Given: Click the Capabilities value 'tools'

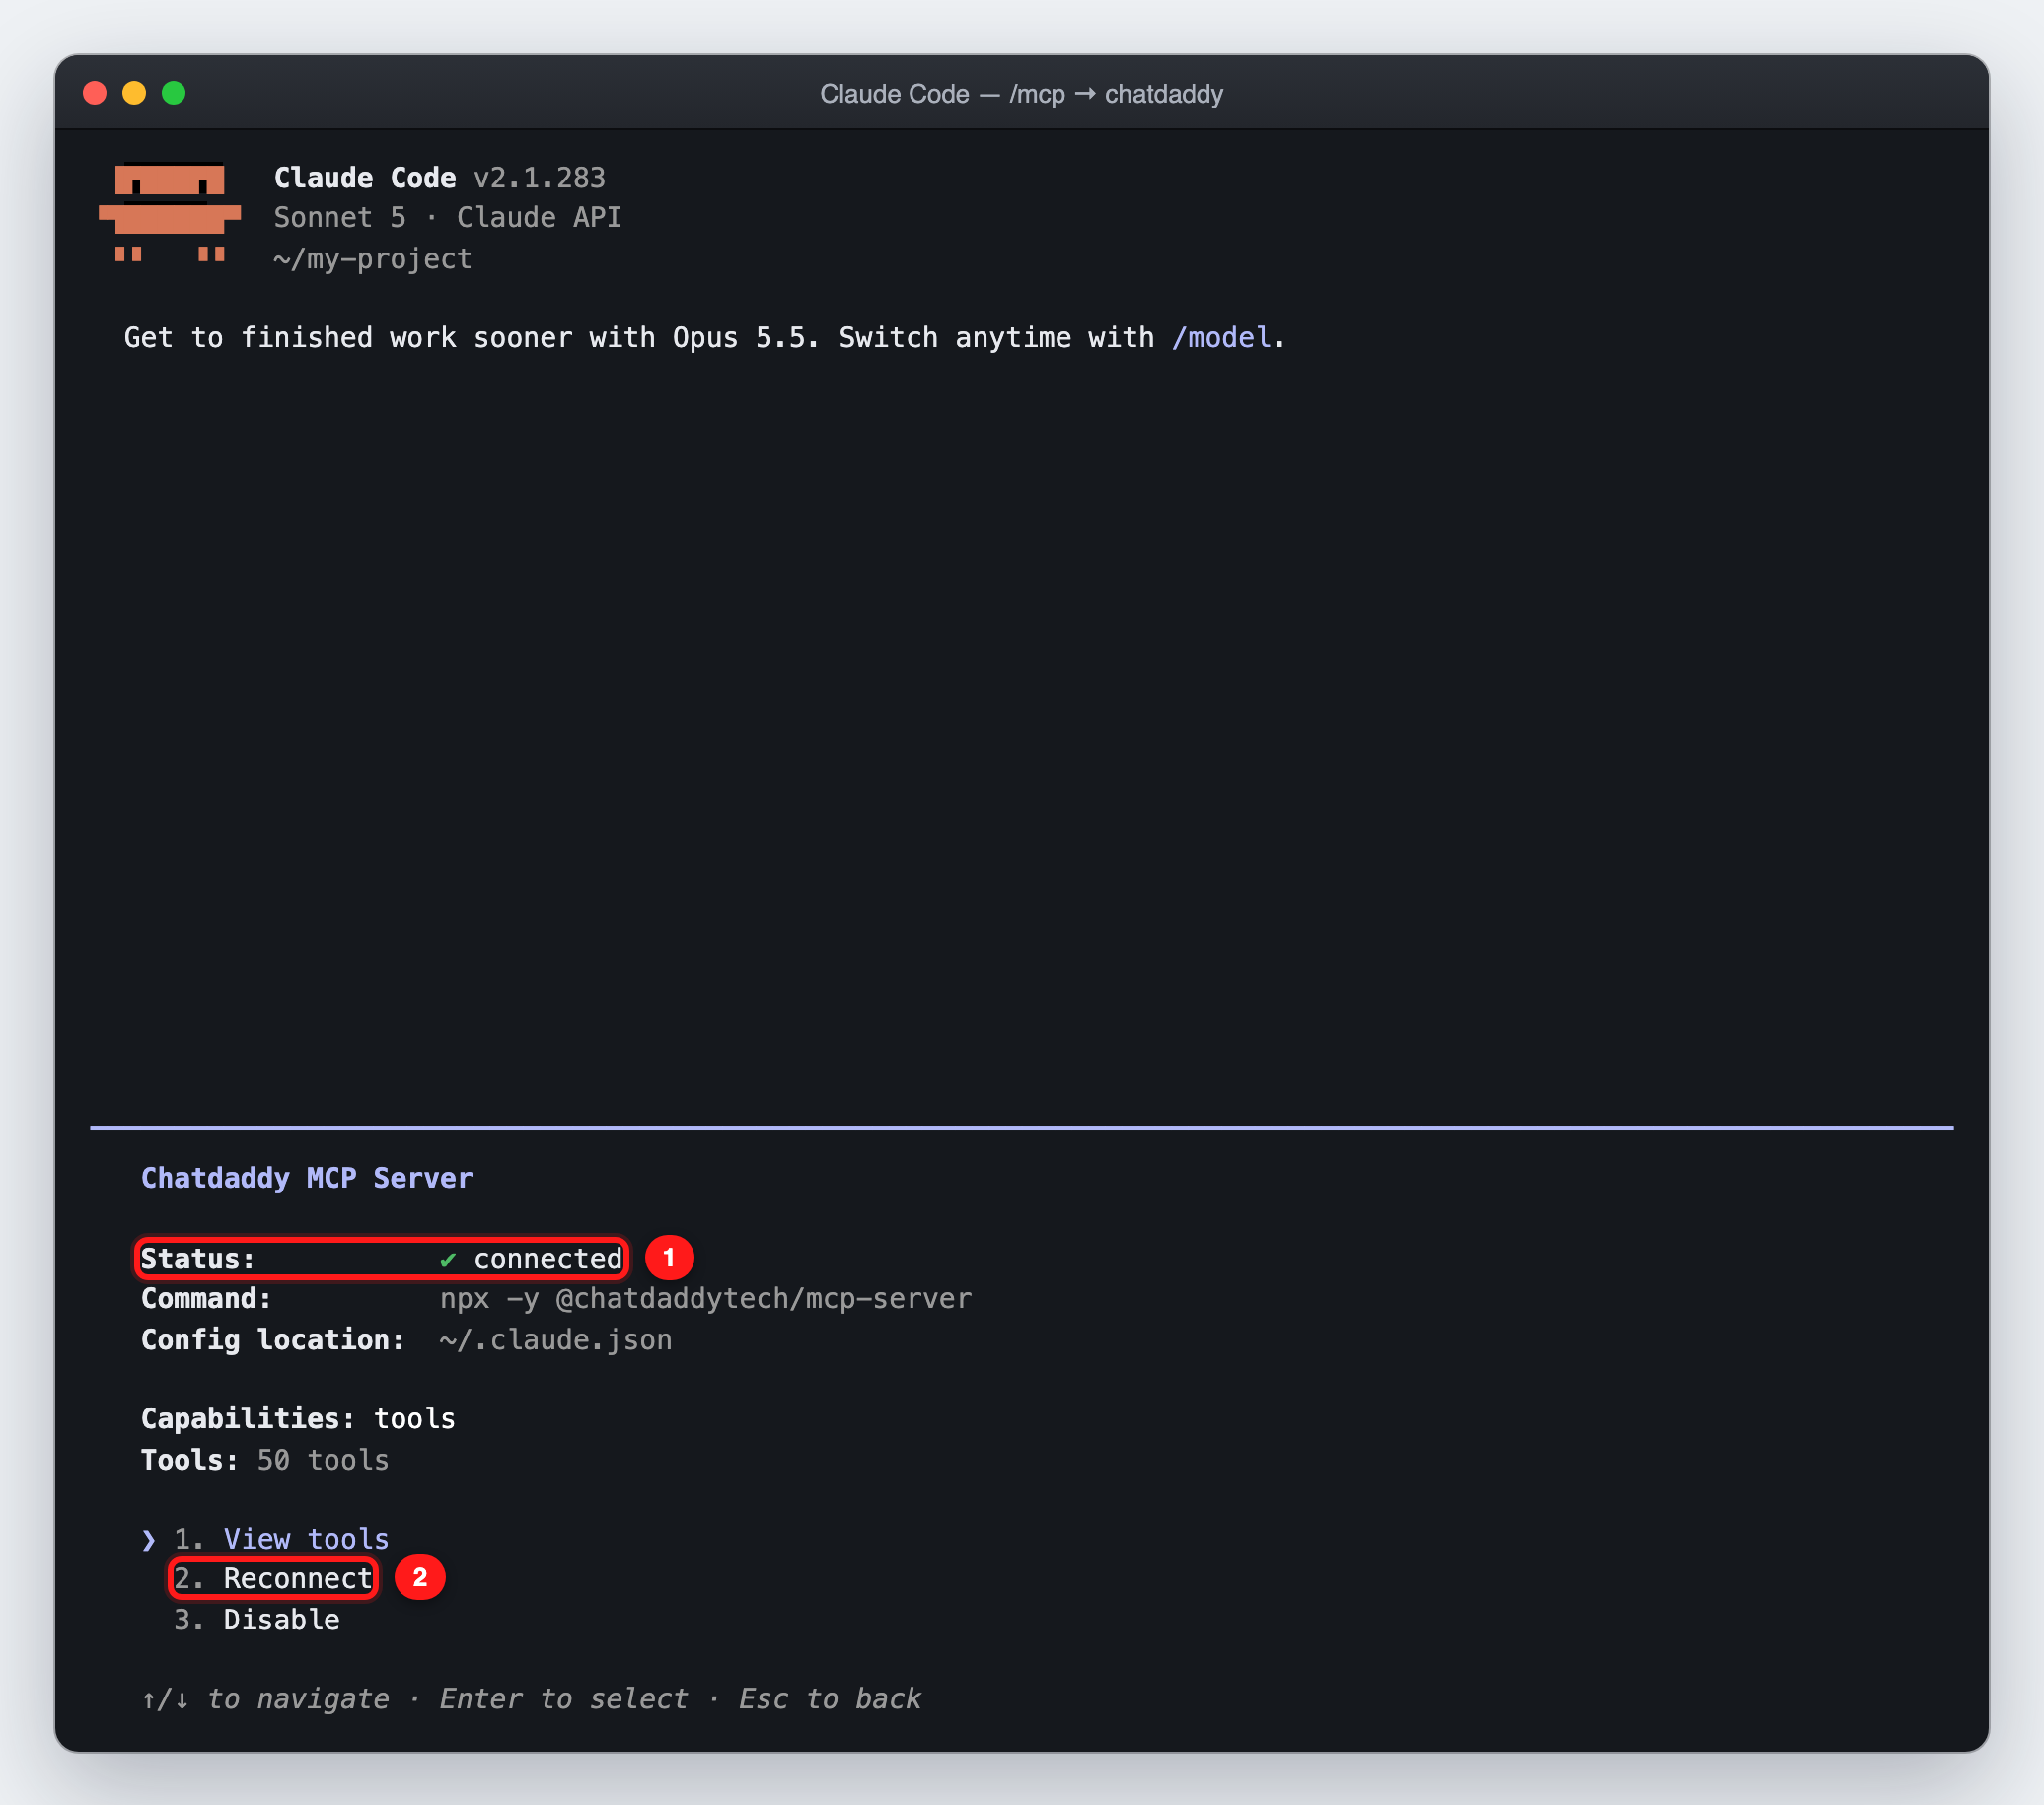Looking at the screenshot, I should pyautogui.click(x=415, y=1419).
